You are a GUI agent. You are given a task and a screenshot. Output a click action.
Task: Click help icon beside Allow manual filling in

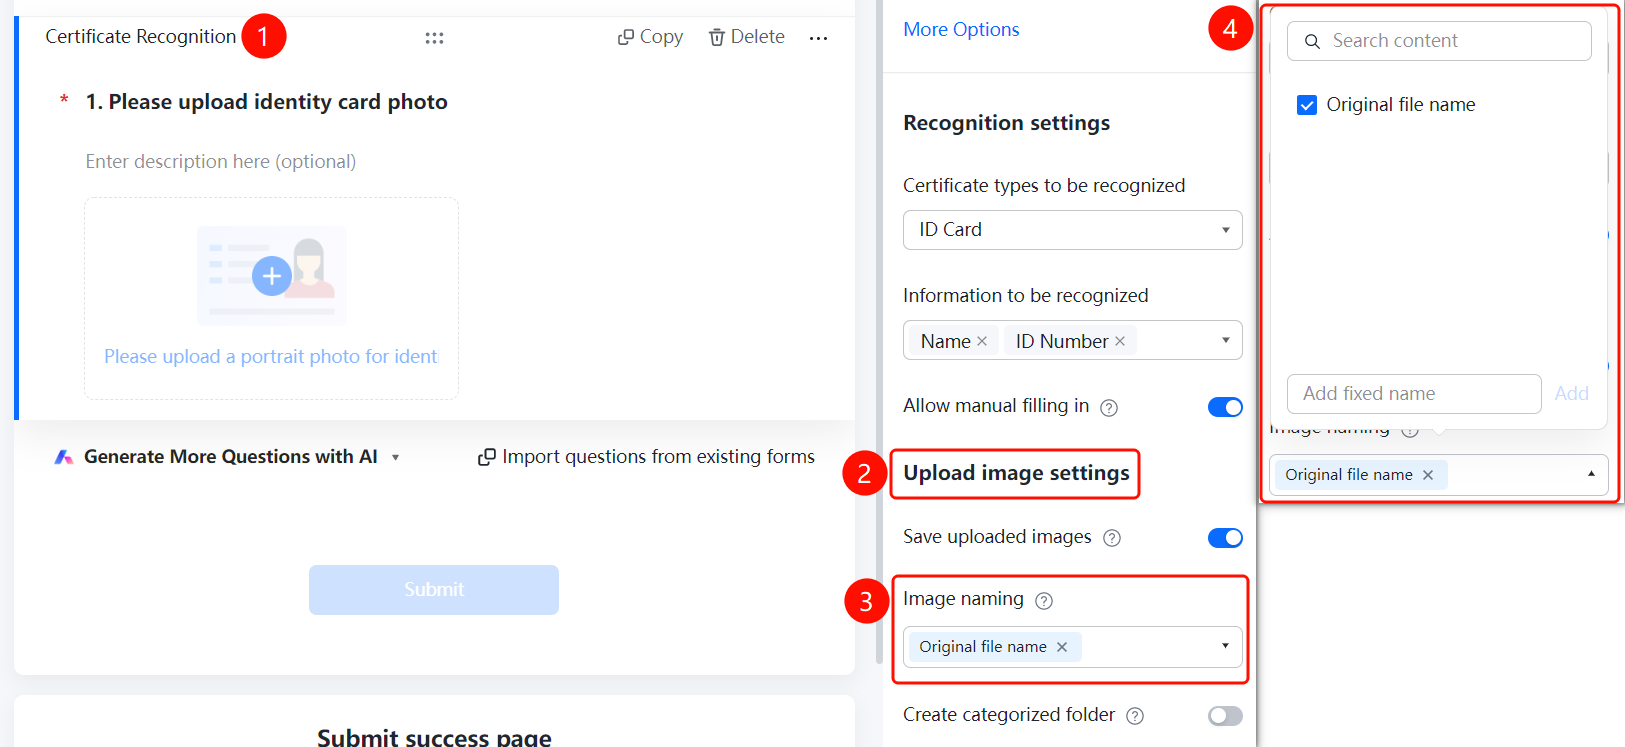point(1109,407)
